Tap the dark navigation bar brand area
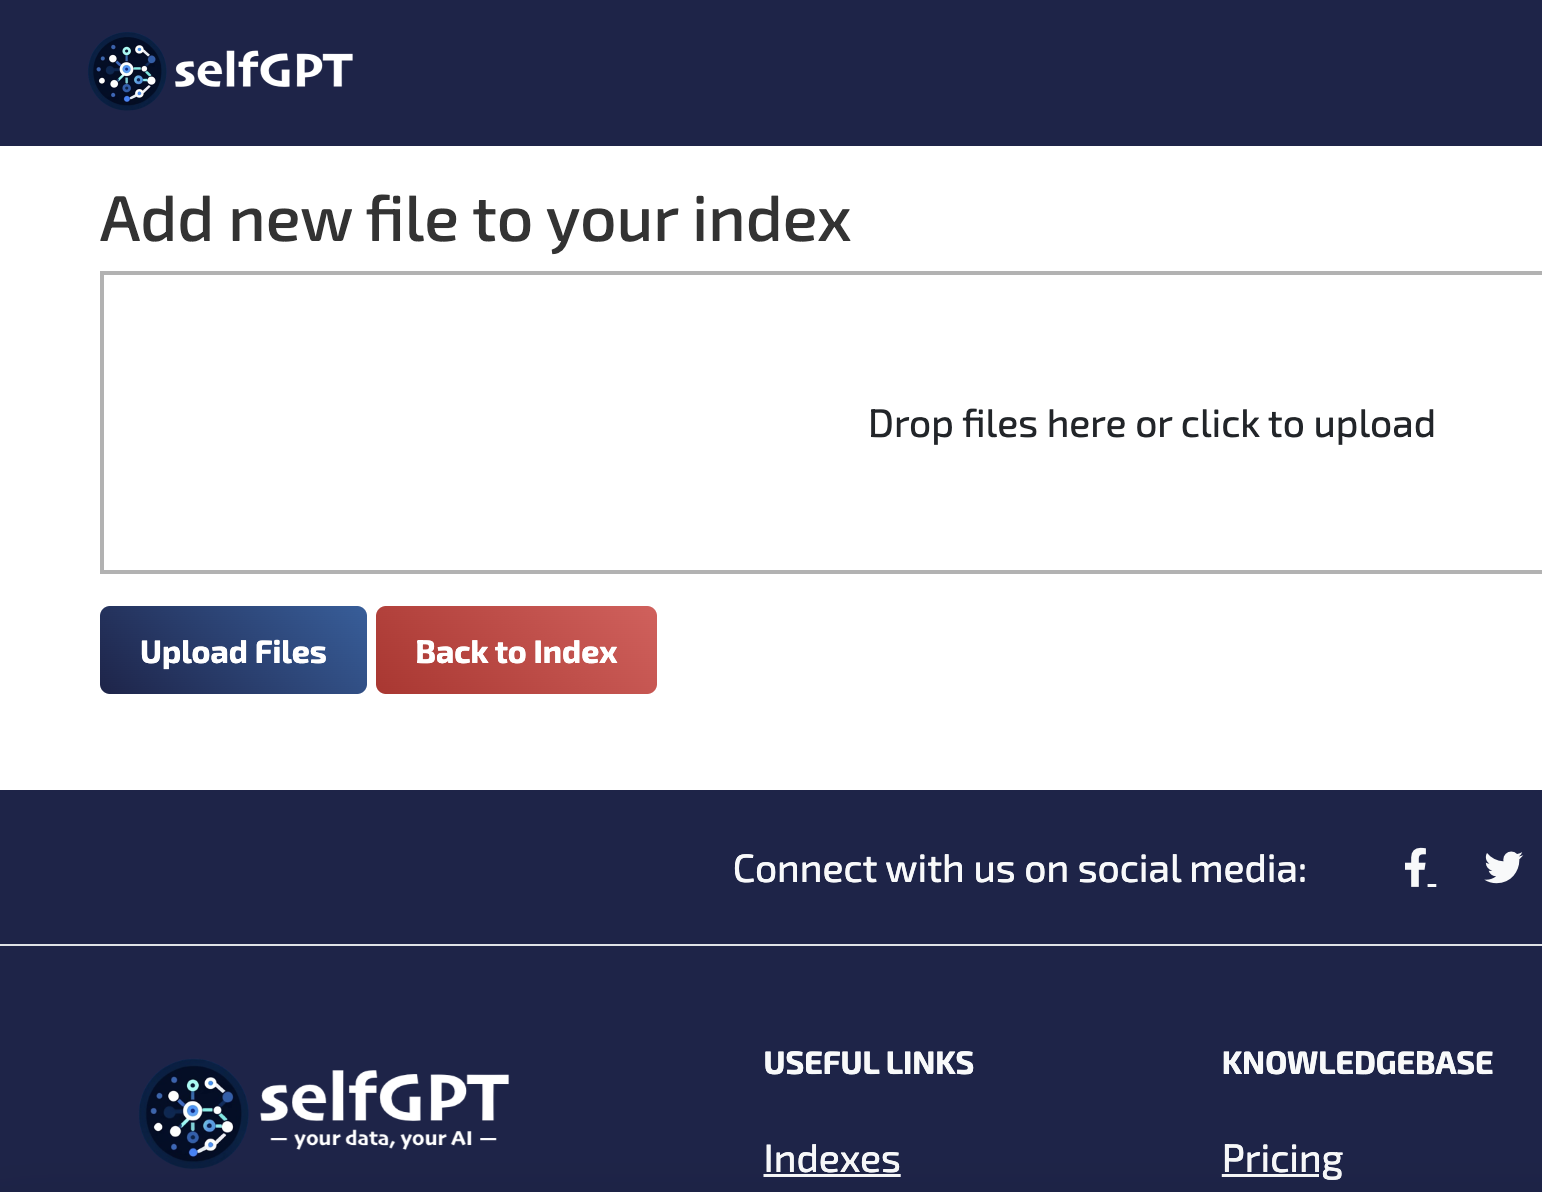The image size is (1542, 1192). 220,71
